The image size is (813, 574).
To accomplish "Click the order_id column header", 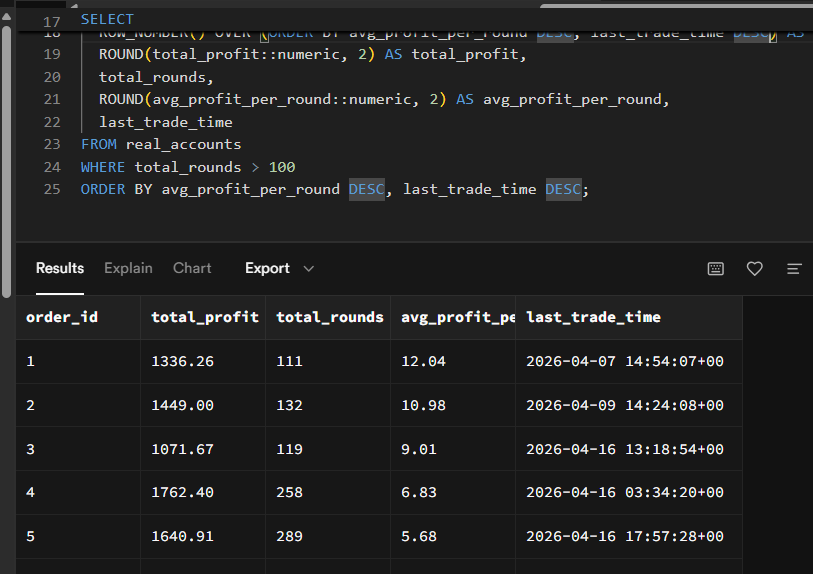I will (x=61, y=317).
